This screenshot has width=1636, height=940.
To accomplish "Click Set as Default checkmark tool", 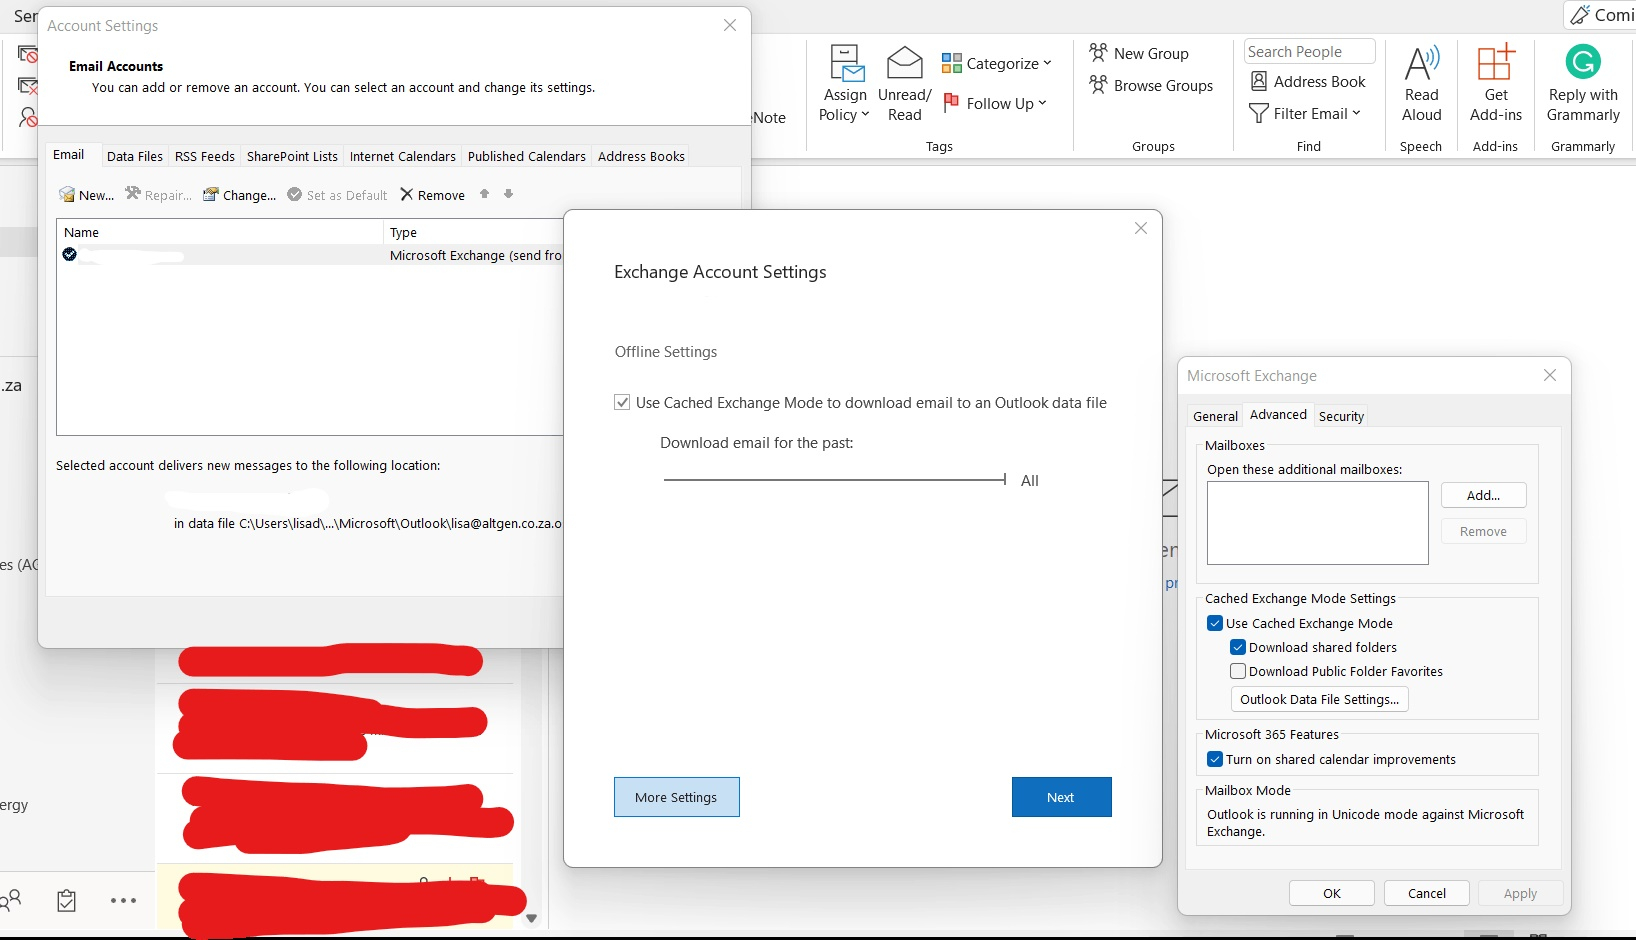I will point(337,195).
